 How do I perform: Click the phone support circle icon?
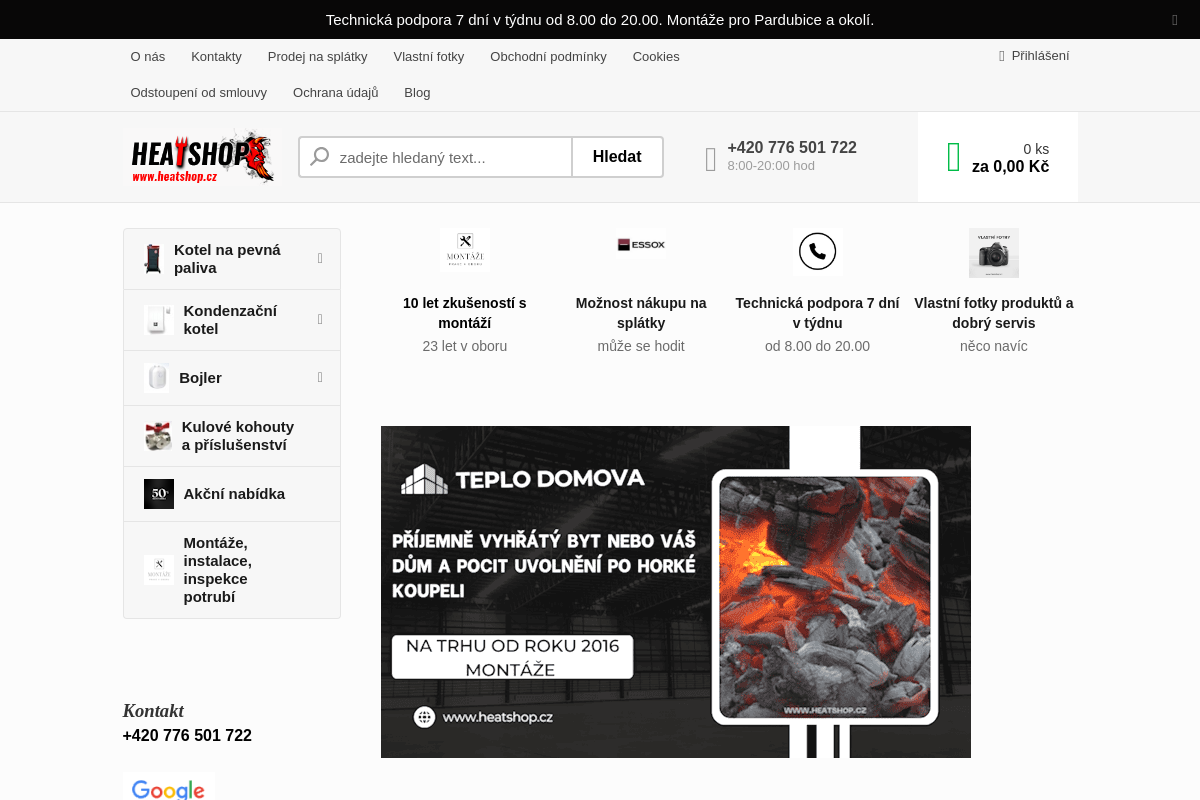pos(818,252)
